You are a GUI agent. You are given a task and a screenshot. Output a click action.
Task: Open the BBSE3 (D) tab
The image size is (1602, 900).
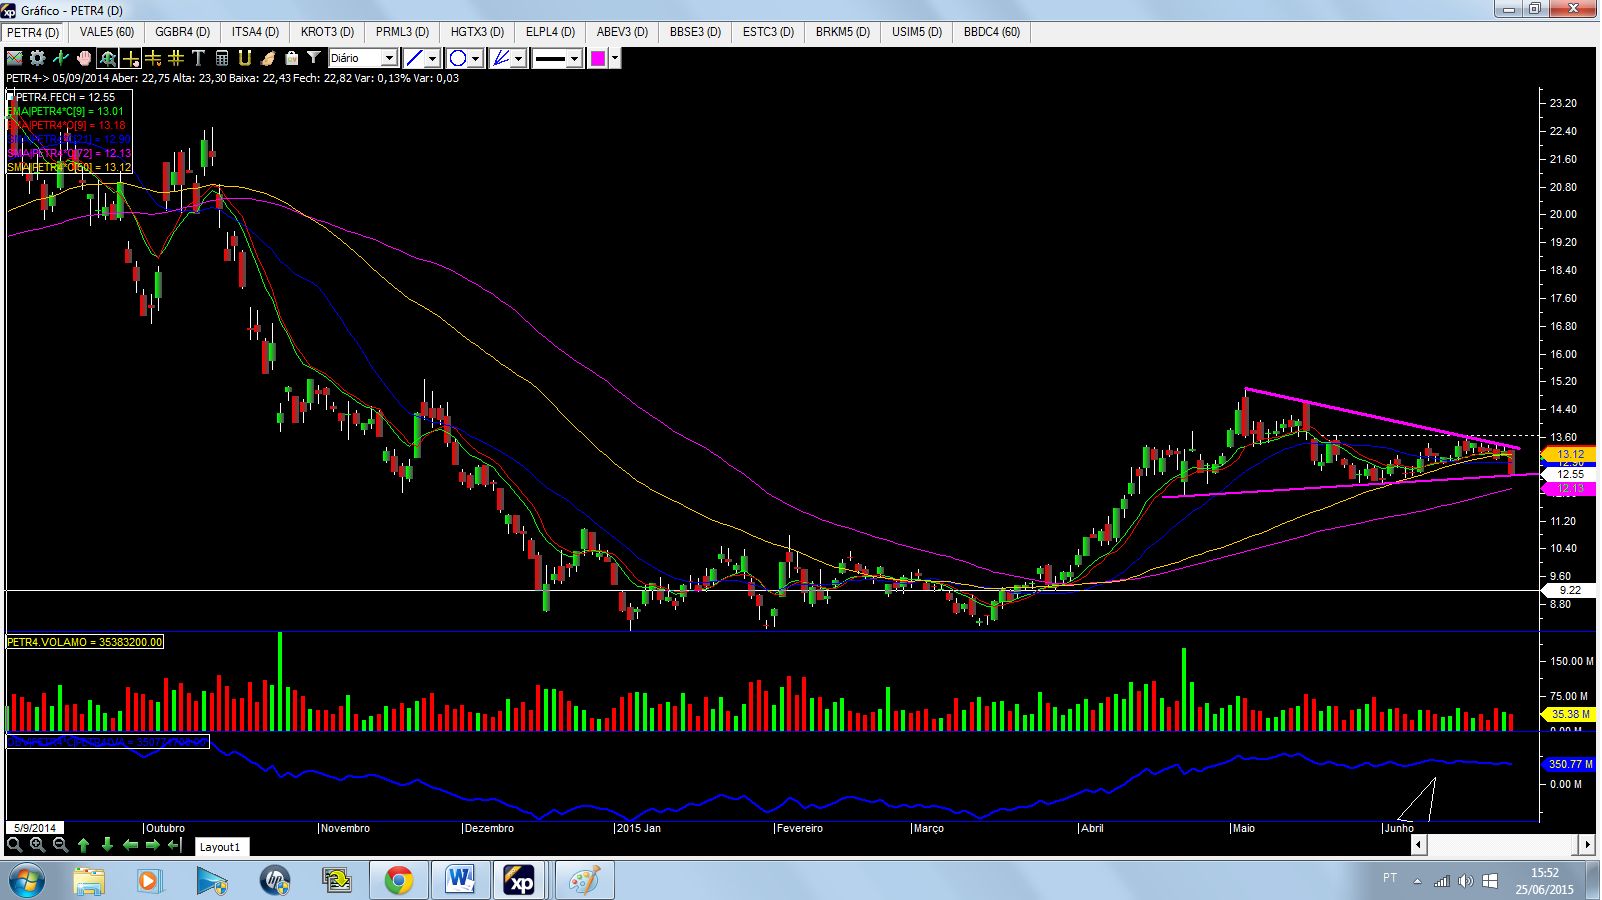(695, 32)
